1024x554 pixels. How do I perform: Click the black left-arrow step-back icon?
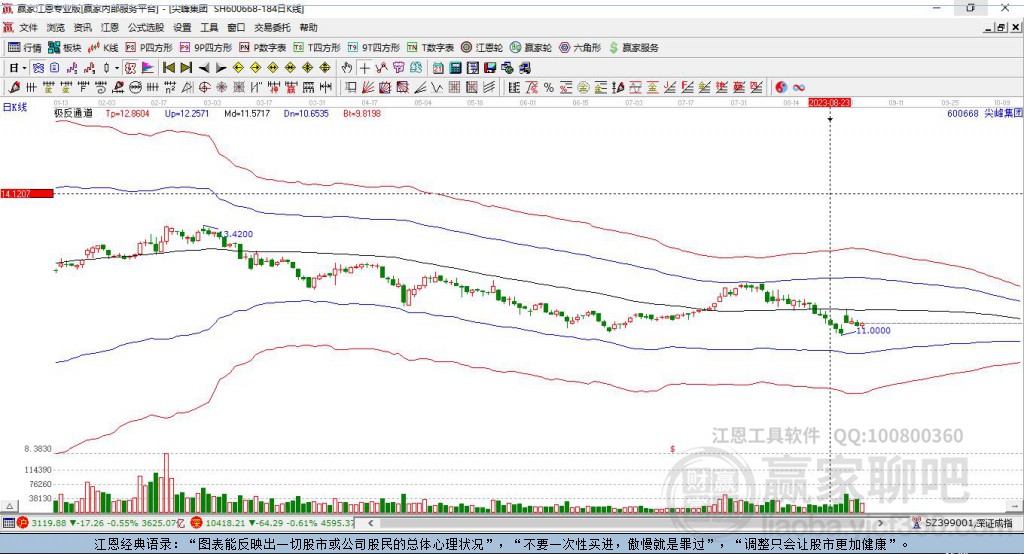pos(204,68)
